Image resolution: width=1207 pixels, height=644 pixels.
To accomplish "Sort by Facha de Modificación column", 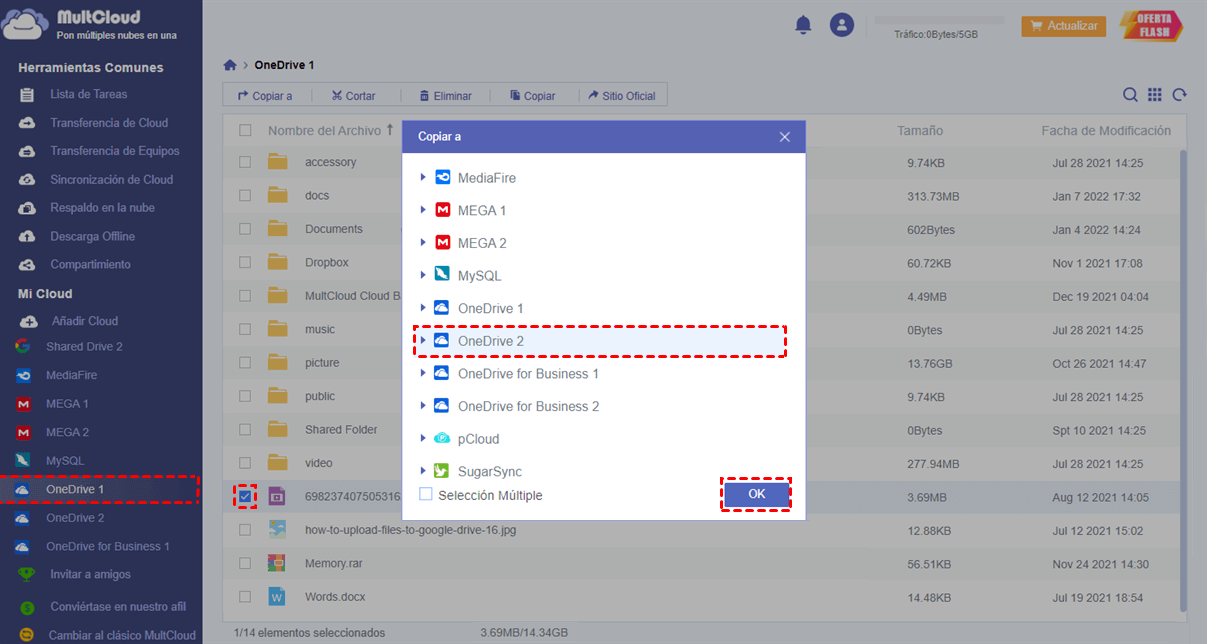I will (1106, 130).
